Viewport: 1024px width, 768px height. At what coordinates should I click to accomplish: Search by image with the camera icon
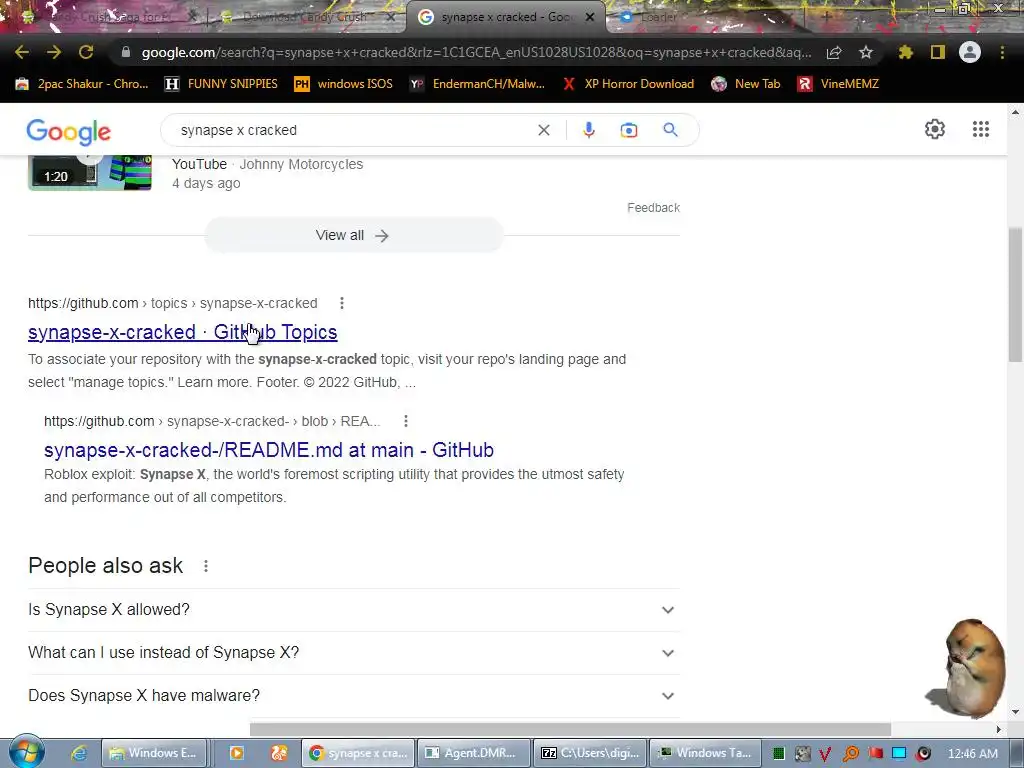tap(629, 130)
